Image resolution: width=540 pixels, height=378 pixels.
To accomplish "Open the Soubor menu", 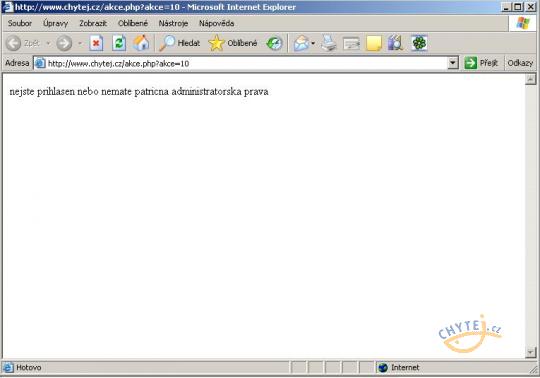I will [20, 23].
